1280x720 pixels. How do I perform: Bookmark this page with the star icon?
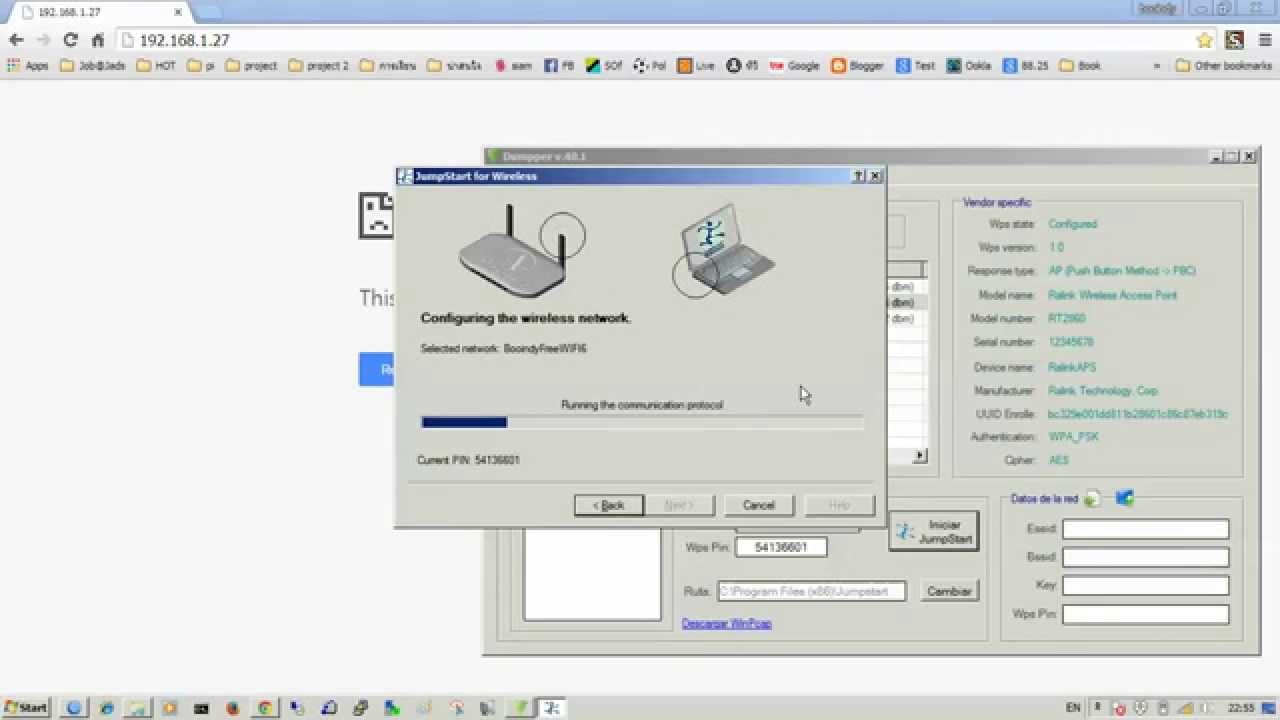pyautogui.click(x=1205, y=40)
